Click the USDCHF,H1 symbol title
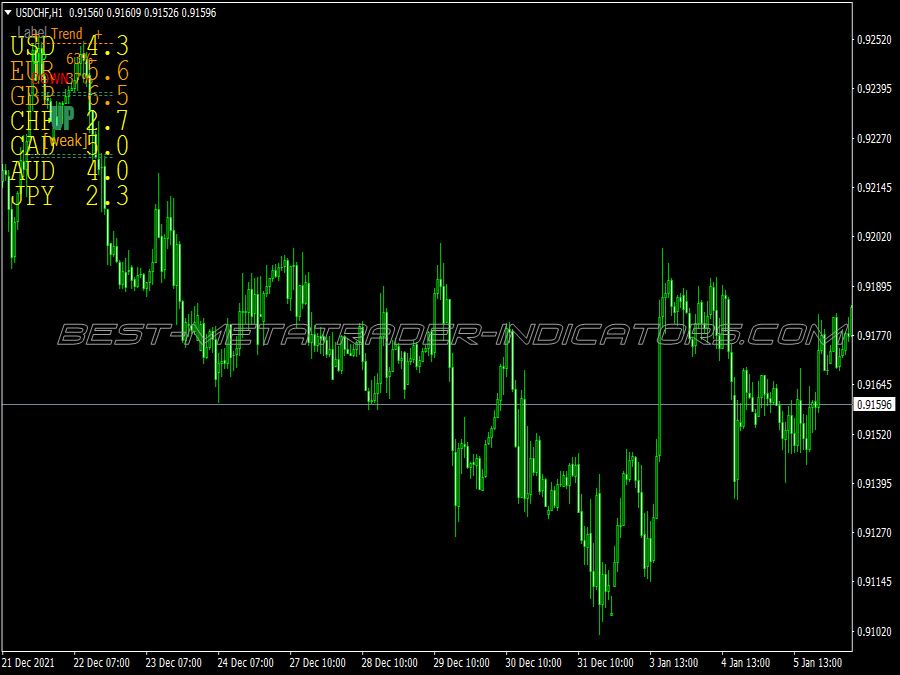Image resolution: width=900 pixels, height=675 pixels. (39, 13)
